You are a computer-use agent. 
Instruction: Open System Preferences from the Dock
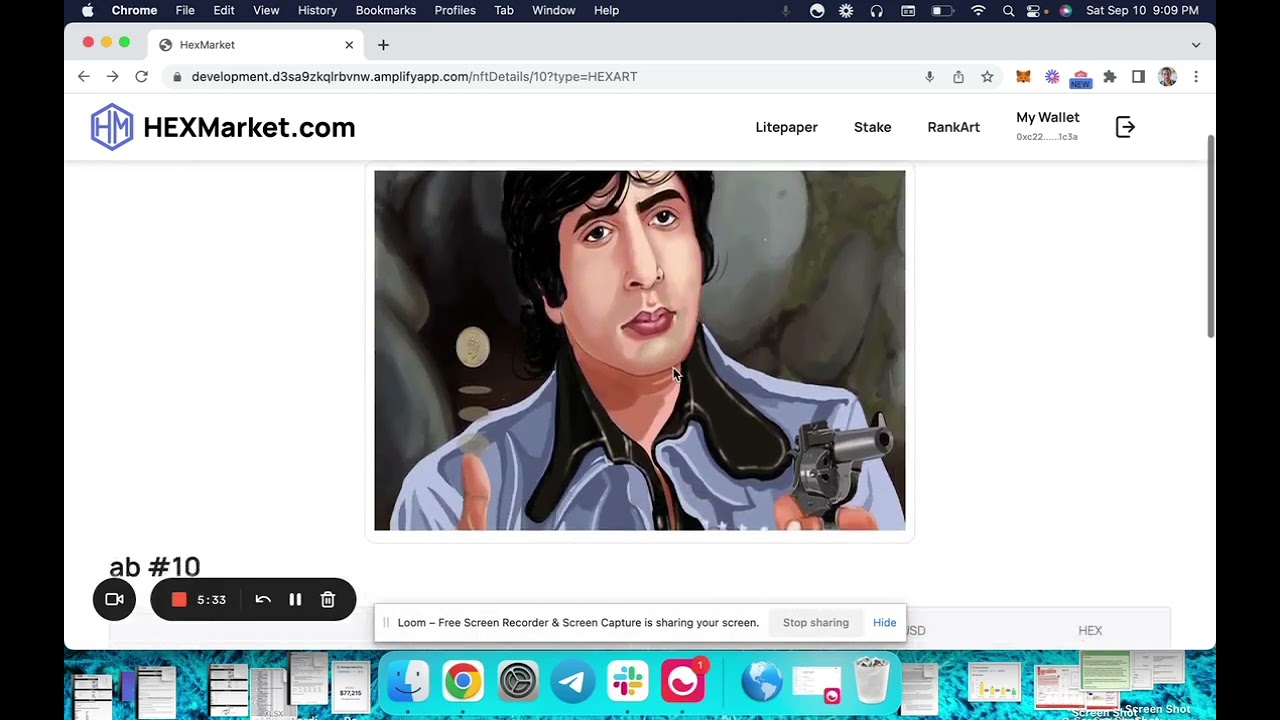point(518,682)
